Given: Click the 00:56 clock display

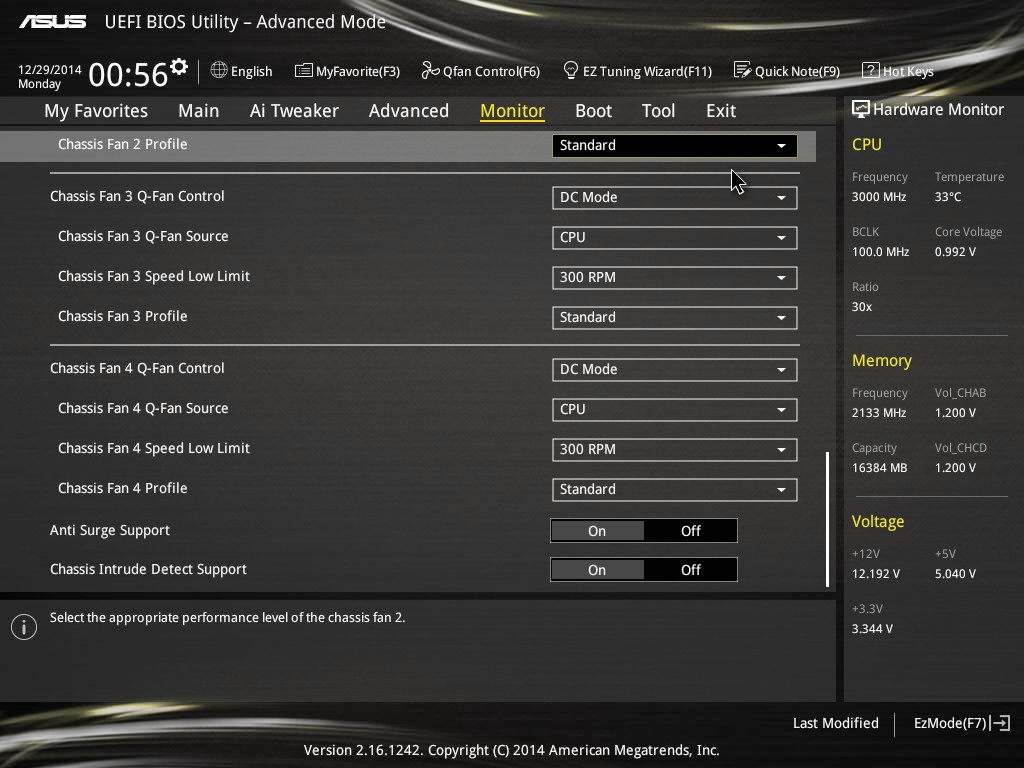Looking at the screenshot, I should (128, 74).
